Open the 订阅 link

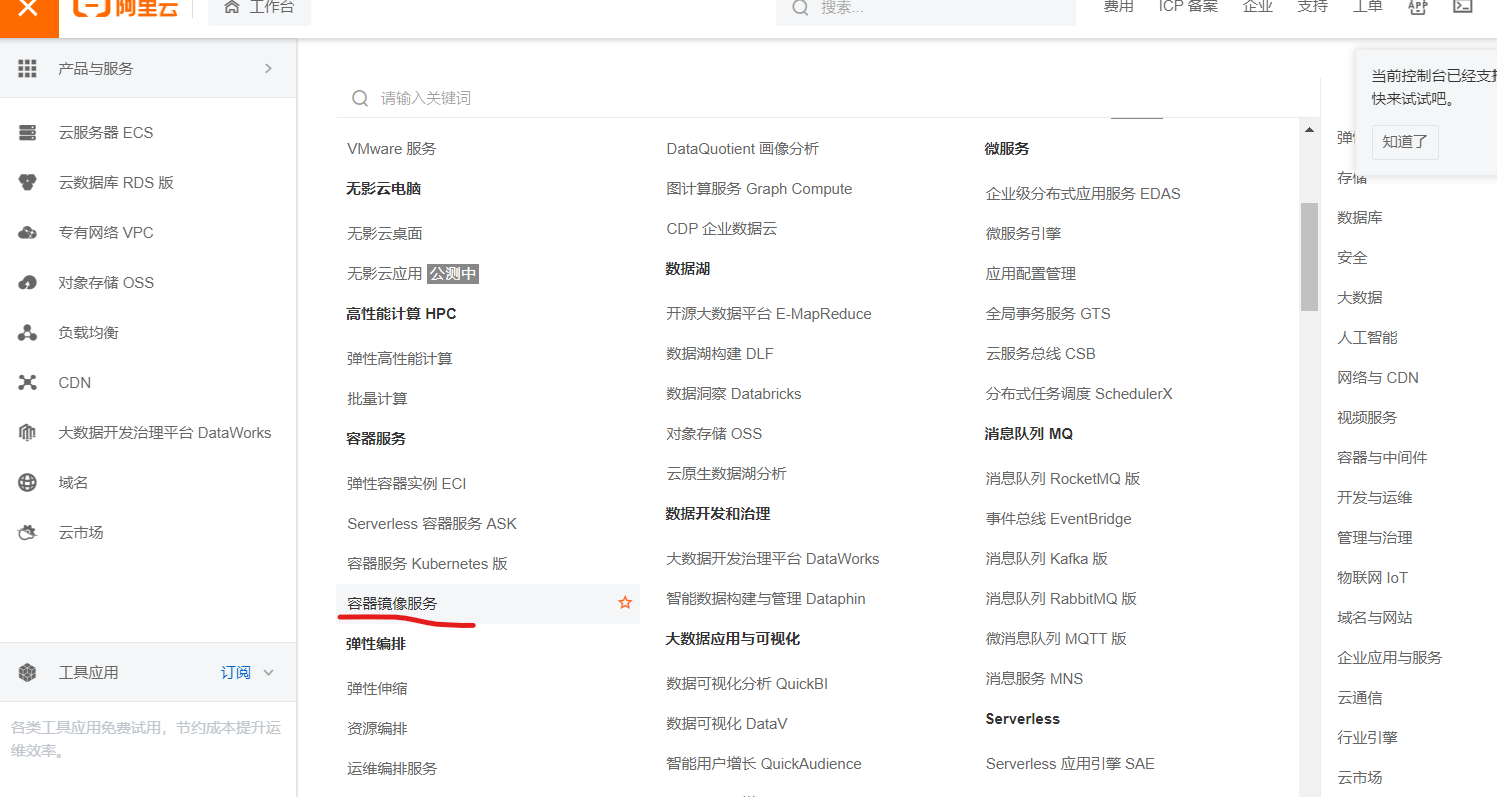pyautogui.click(x=236, y=673)
